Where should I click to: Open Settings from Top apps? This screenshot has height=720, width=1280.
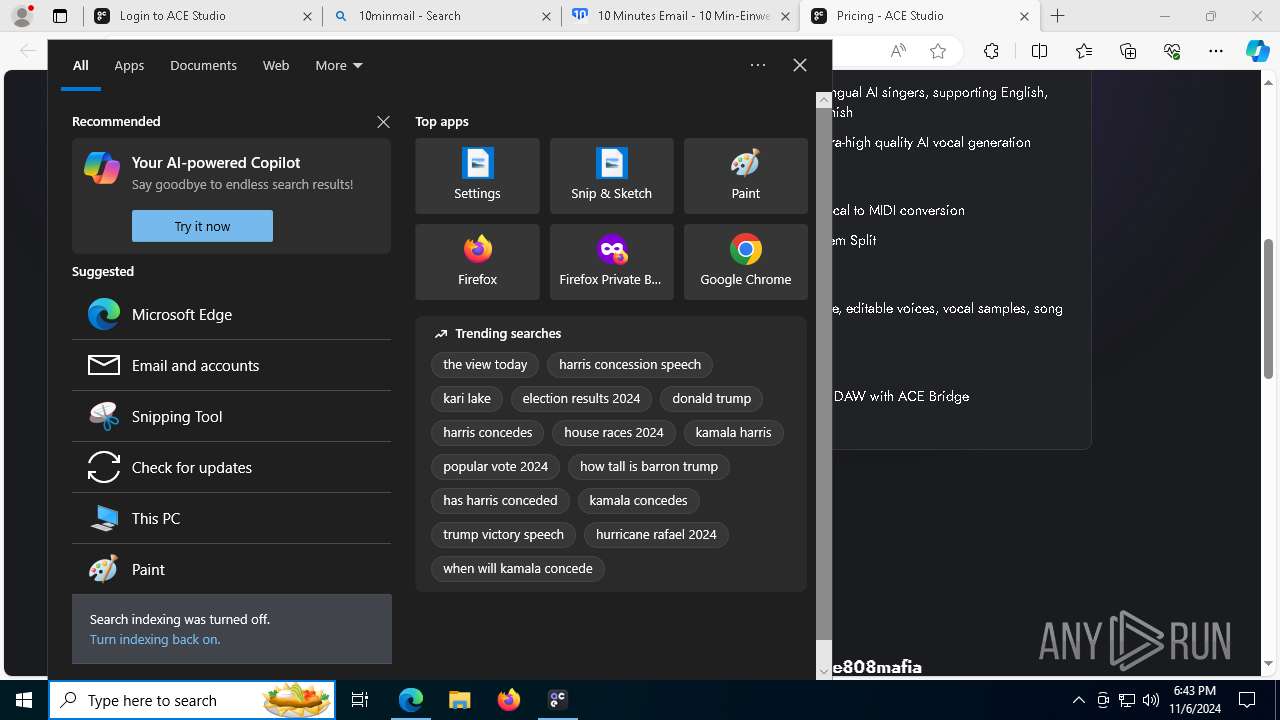pyautogui.click(x=477, y=176)
